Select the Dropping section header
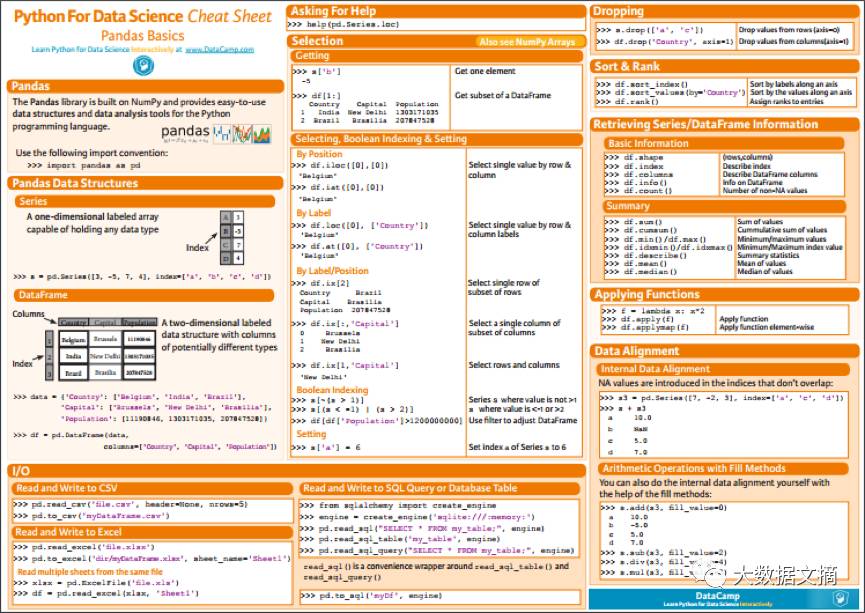Viewport: 865px width, 613px height. coord(622,11)
